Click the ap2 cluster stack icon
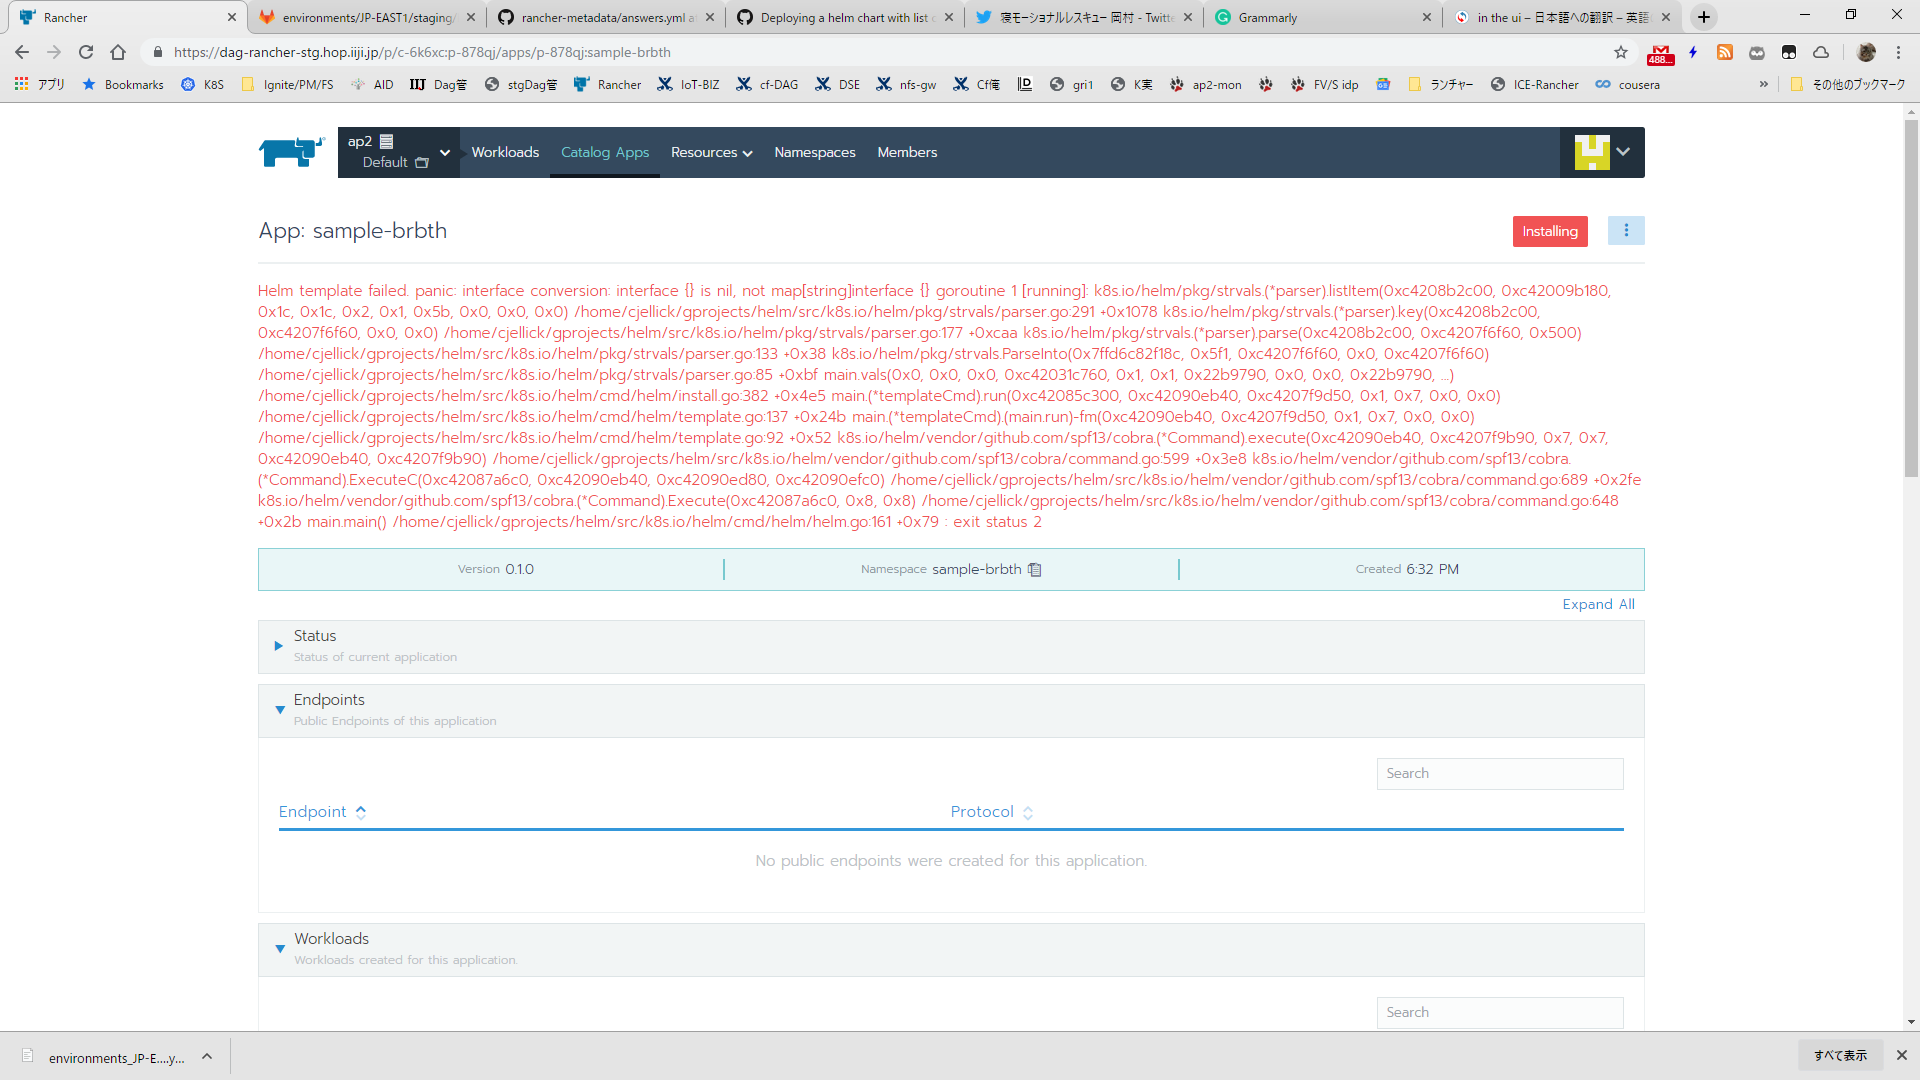Screen dimensions: 1920x1080 coord(388,142)
